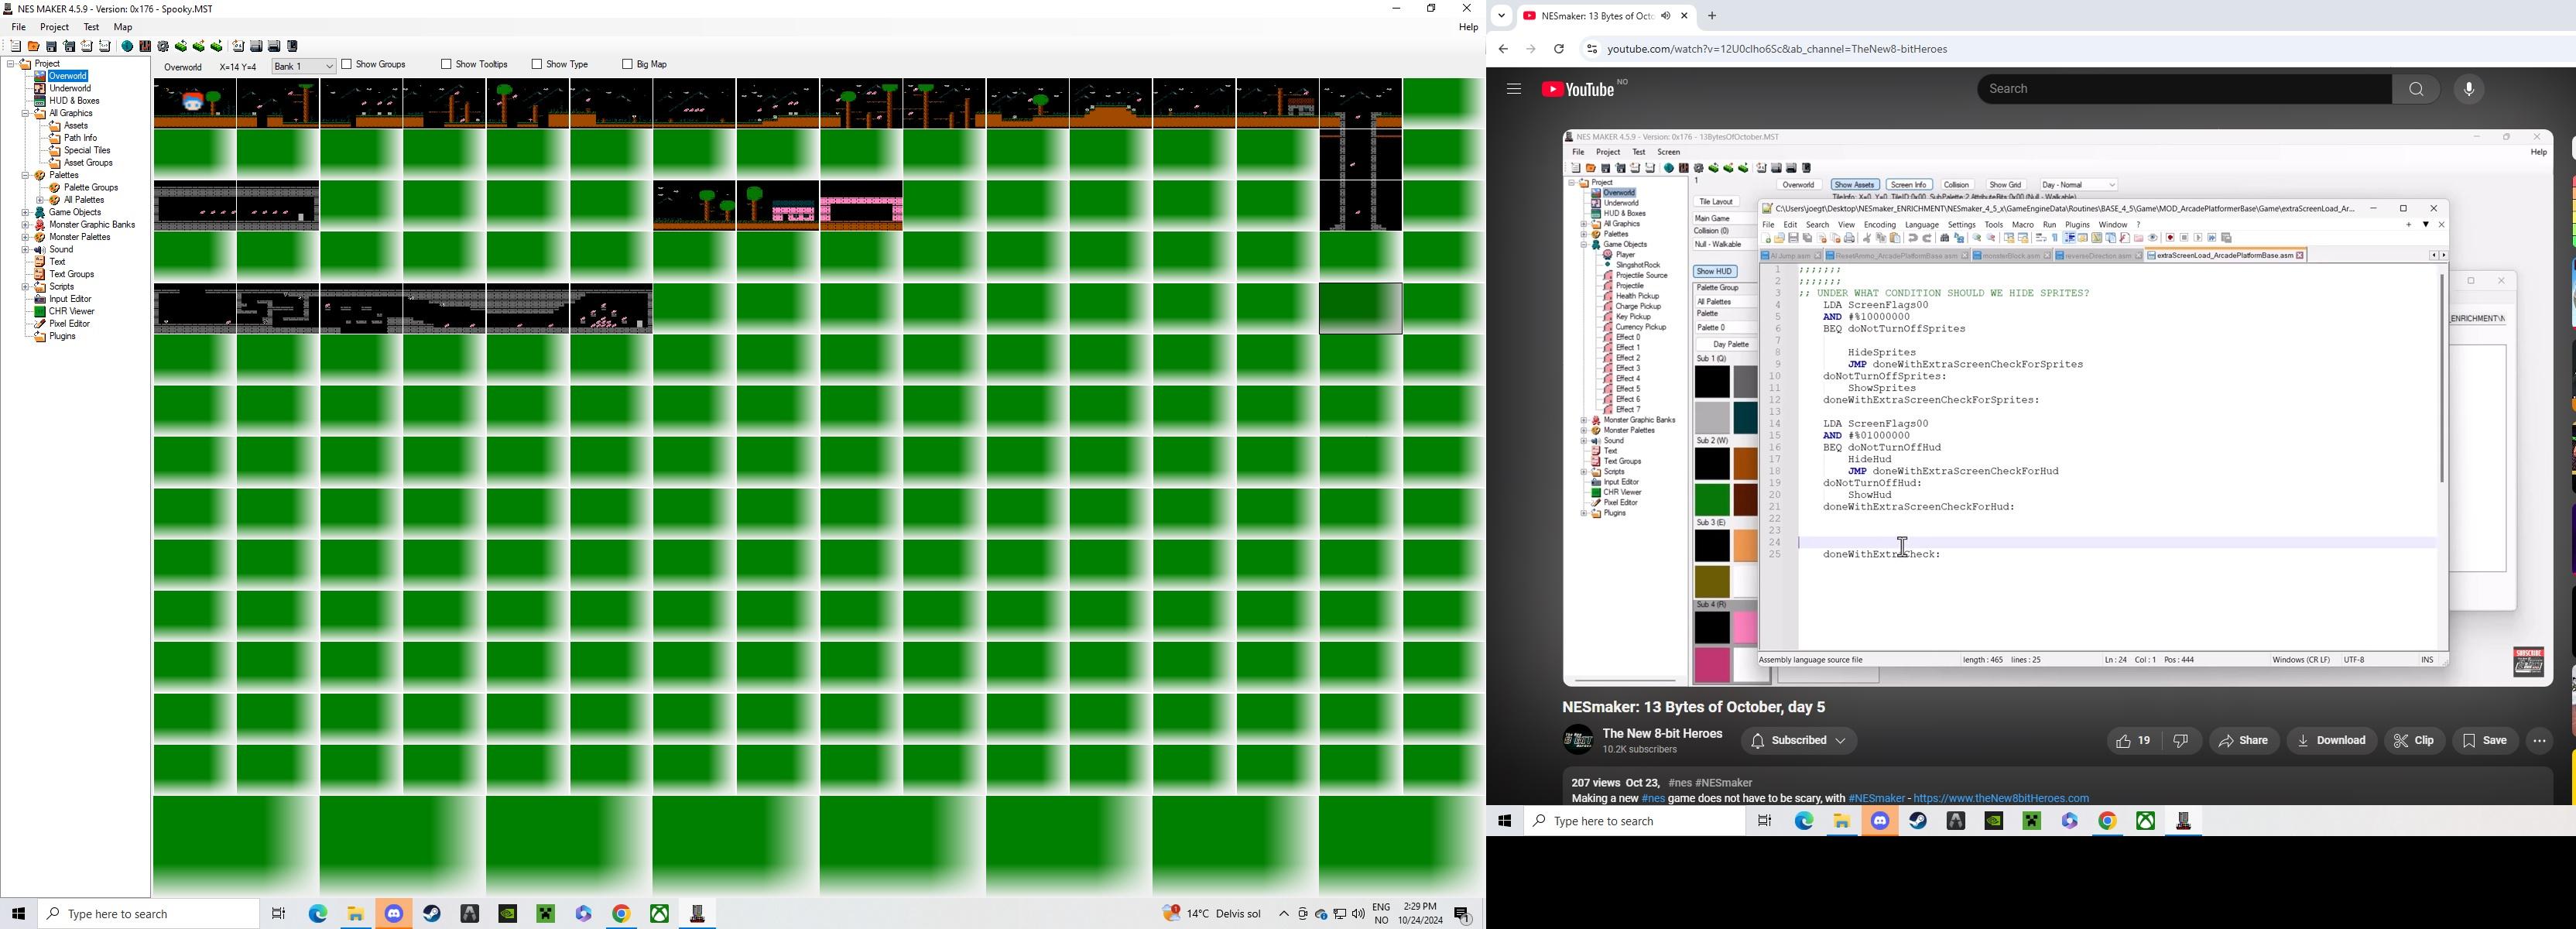This screenshot has width=2576, height=929.
Task: Open the Input Editor tree item
Action: [70, 299]
